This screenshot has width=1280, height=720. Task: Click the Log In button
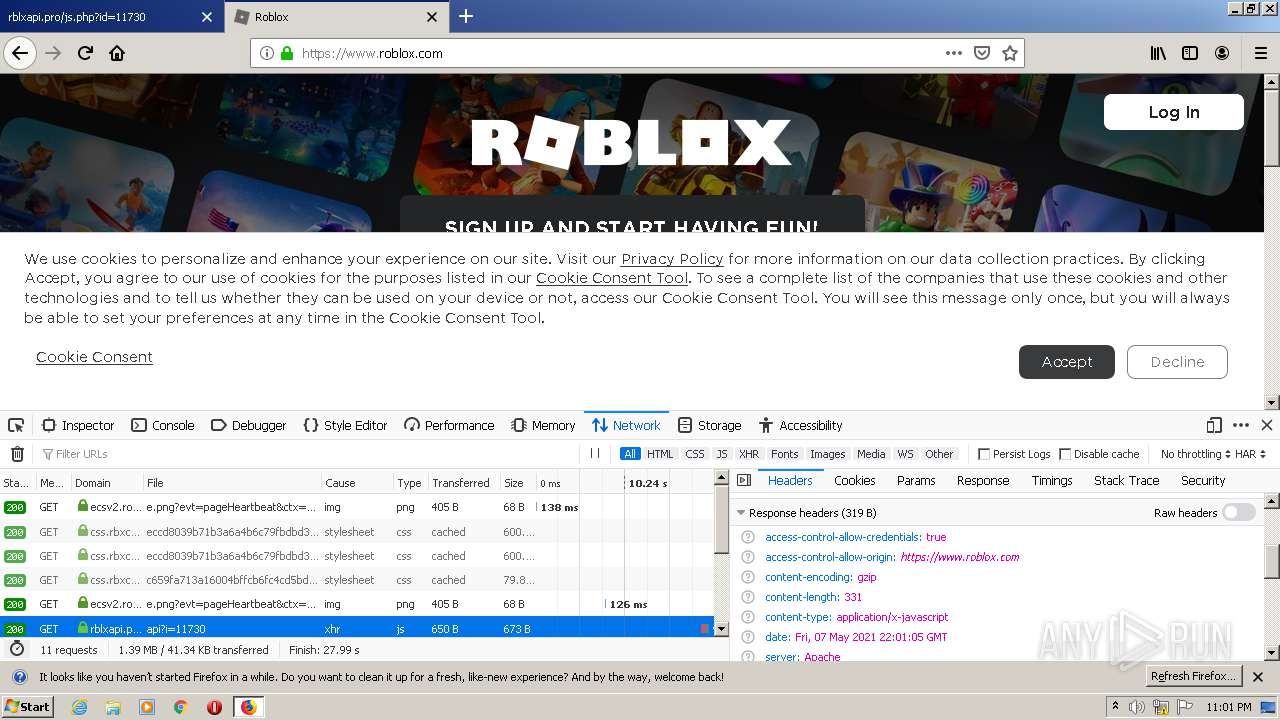pos(1174,112)
